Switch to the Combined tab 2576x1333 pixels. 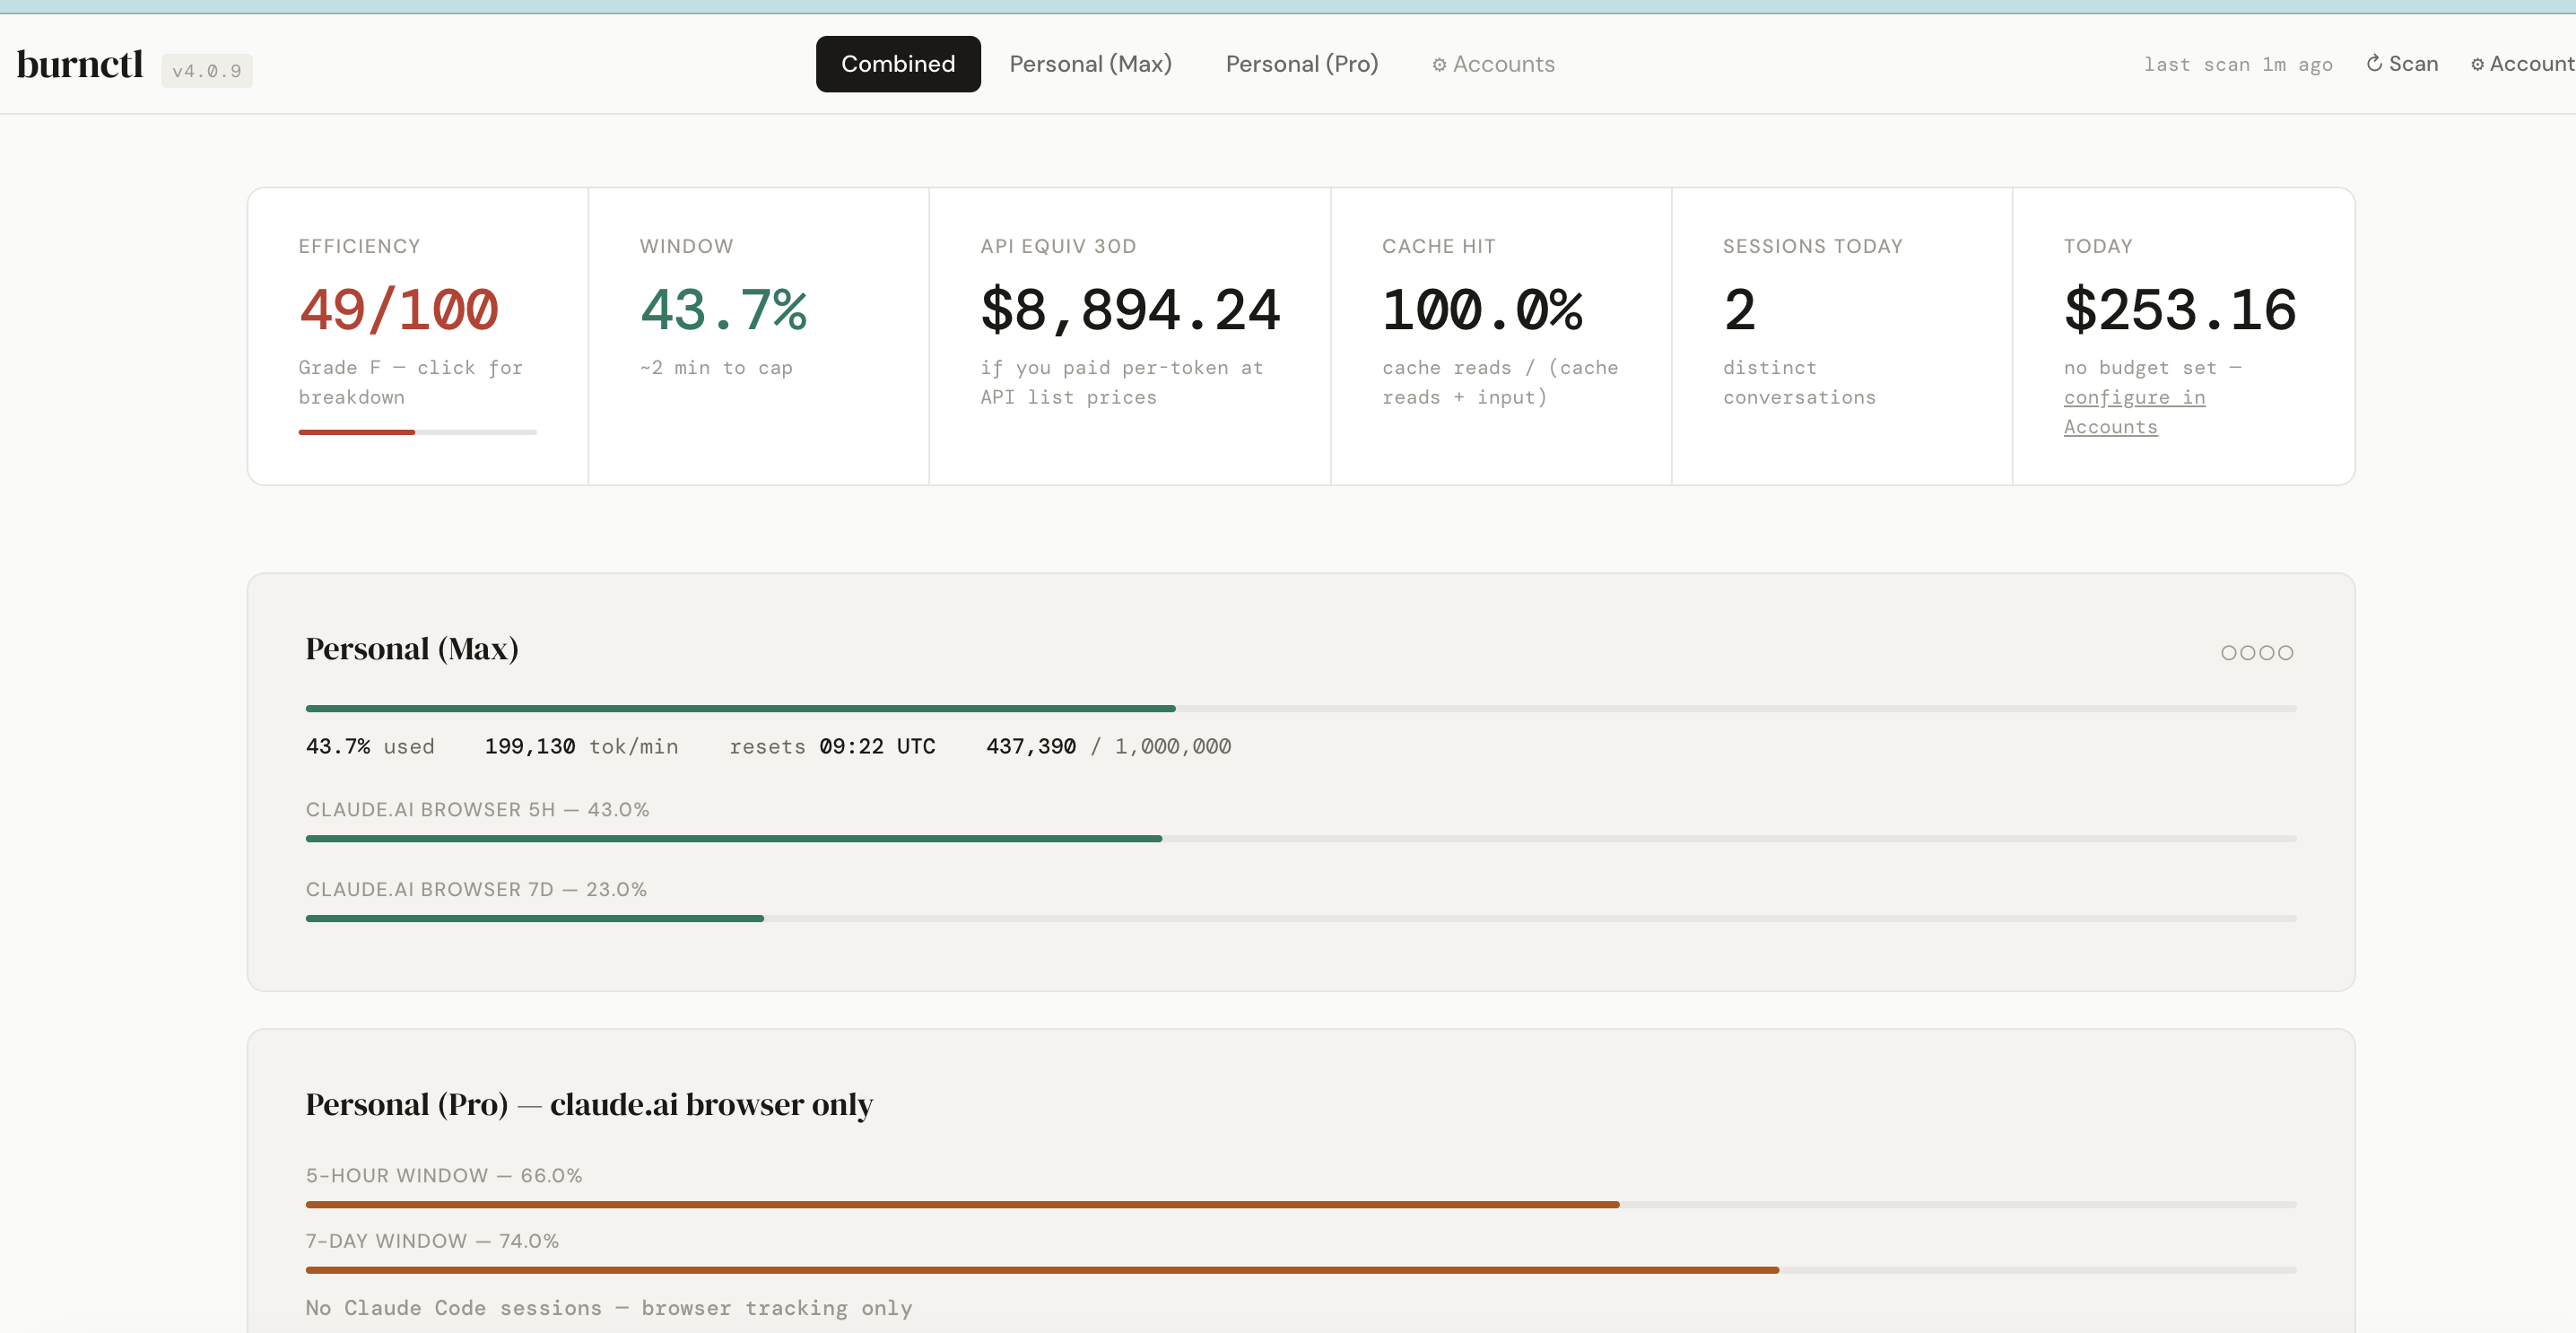897,64
